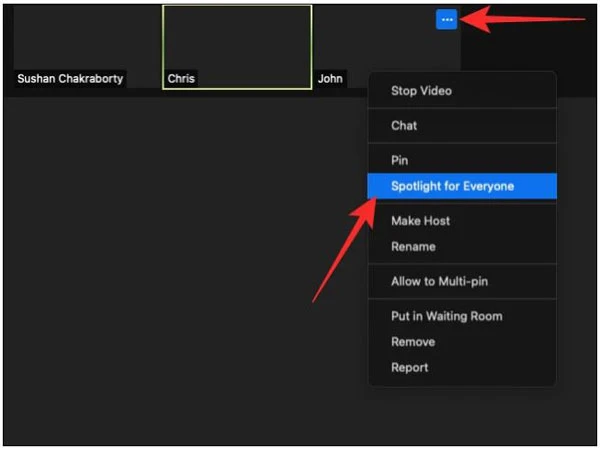
Task: Select Make Host option
Action: (x=462, y=221)
